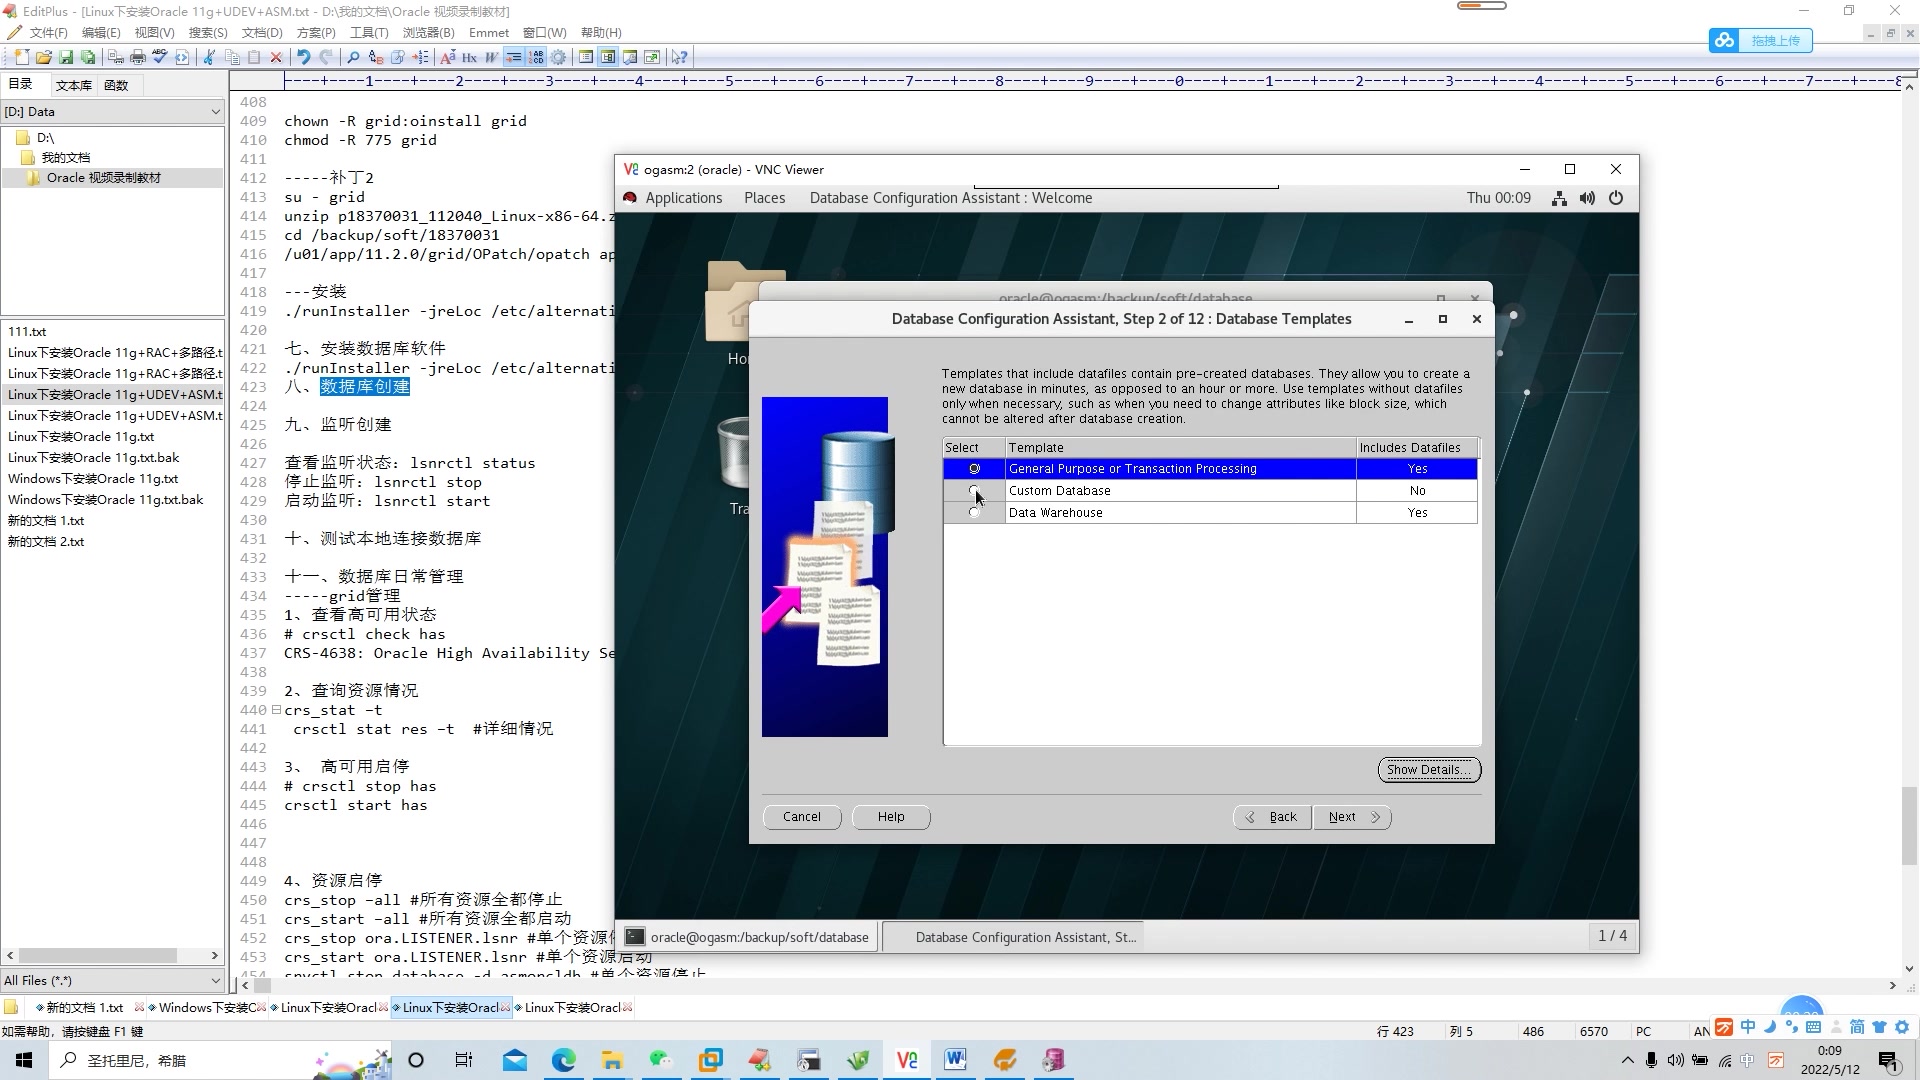
Task: Click the context help arrow icon
Action: (x=679, y=58)
